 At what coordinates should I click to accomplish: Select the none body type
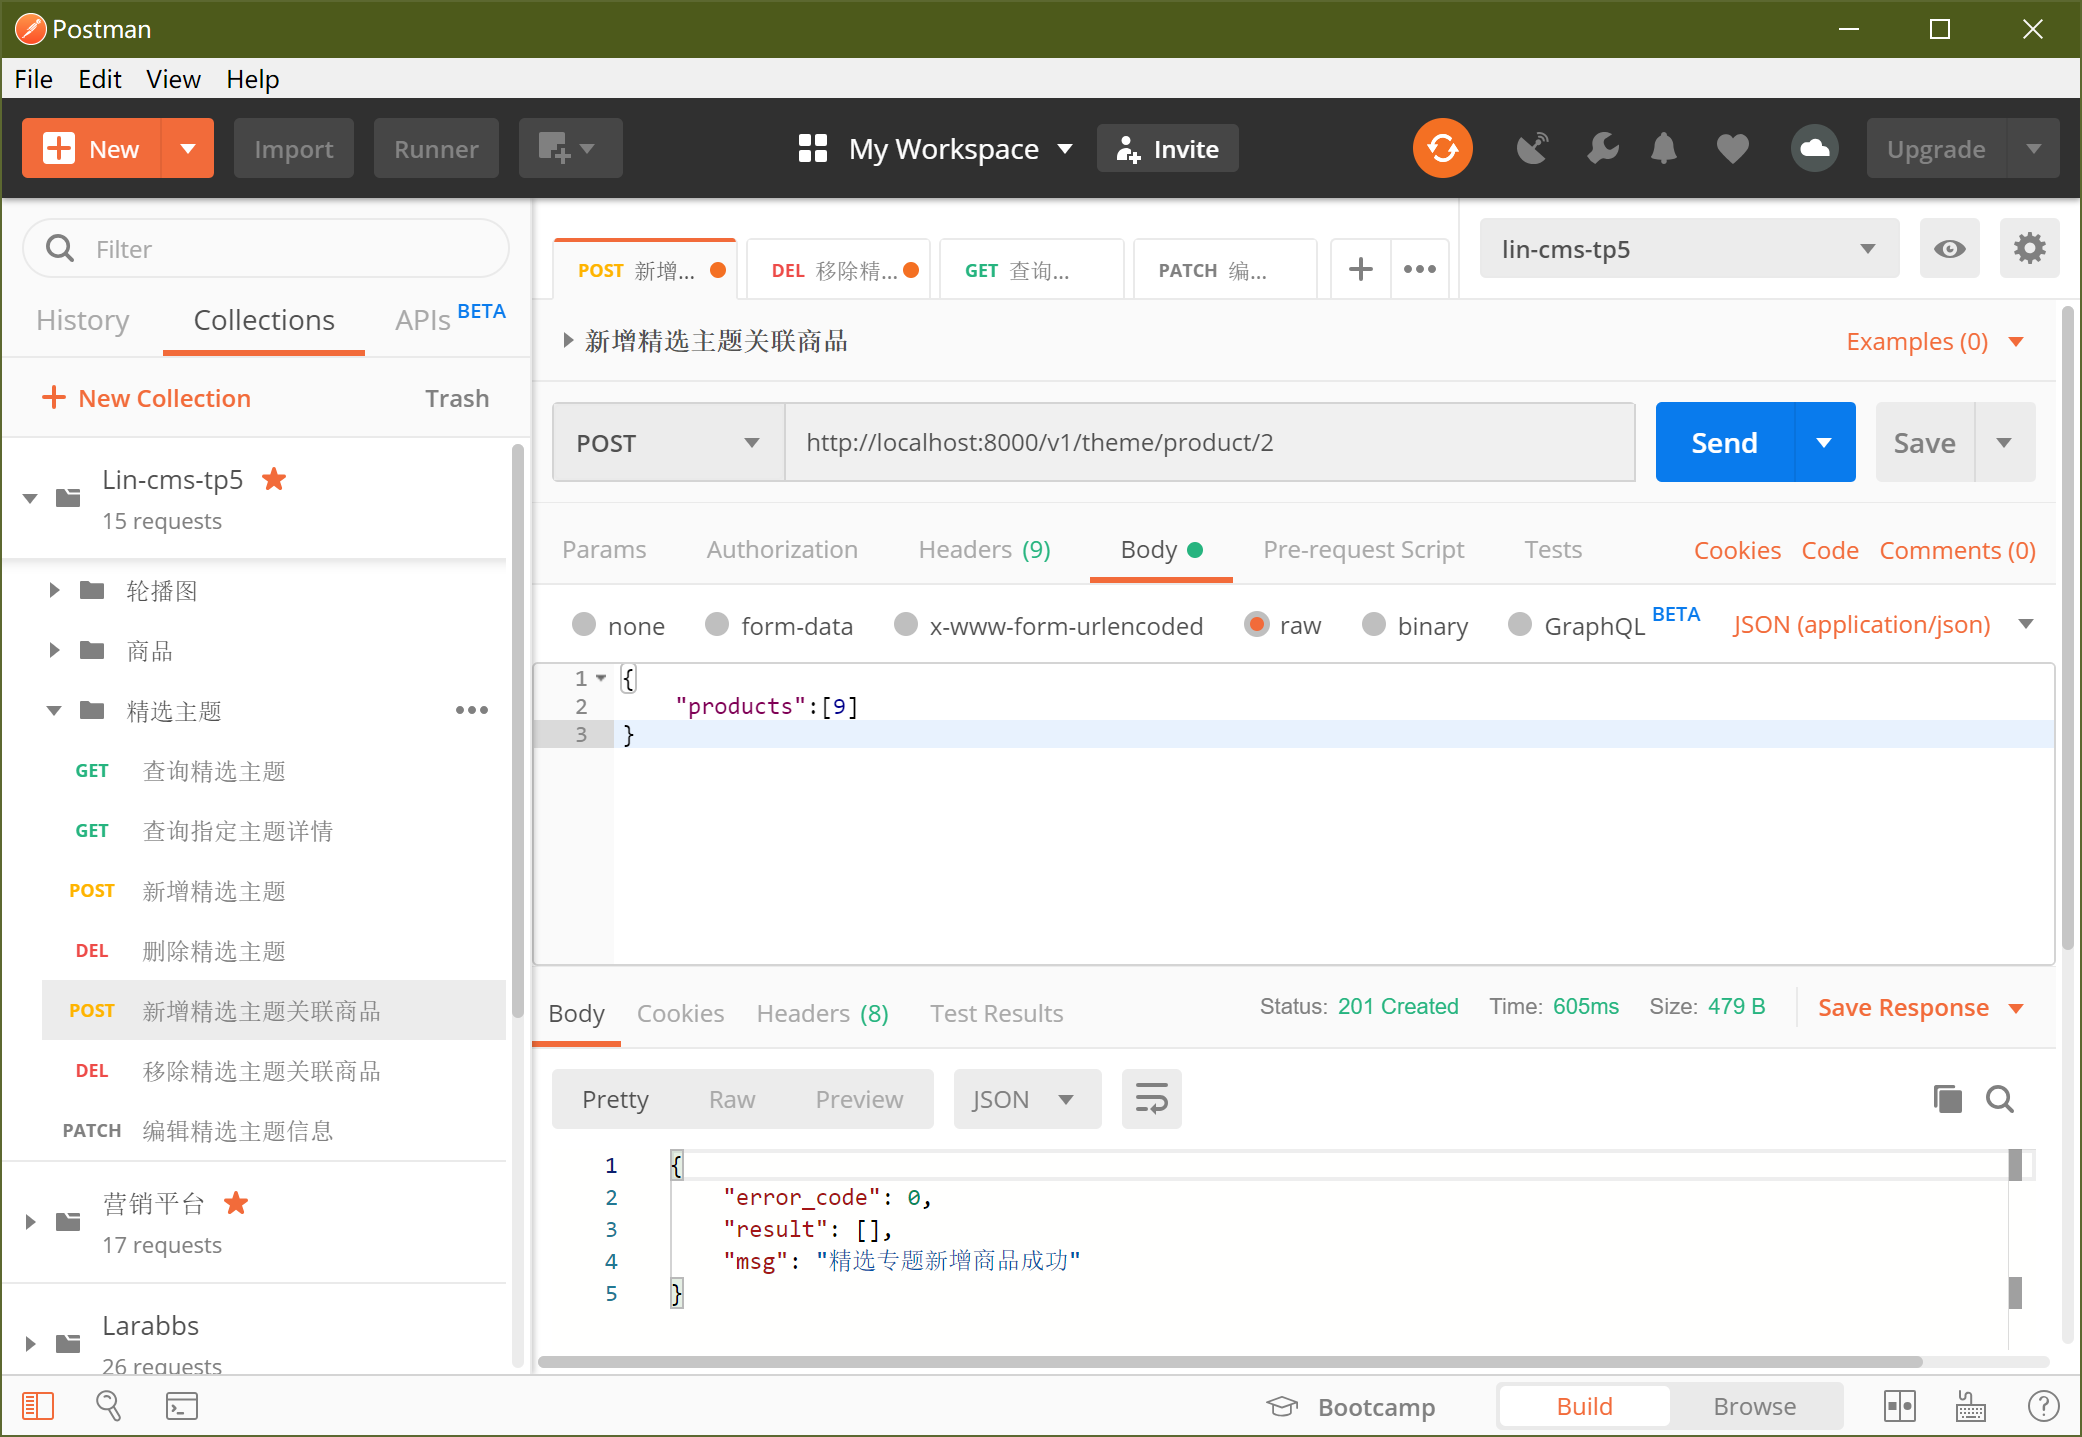point(584,624)
